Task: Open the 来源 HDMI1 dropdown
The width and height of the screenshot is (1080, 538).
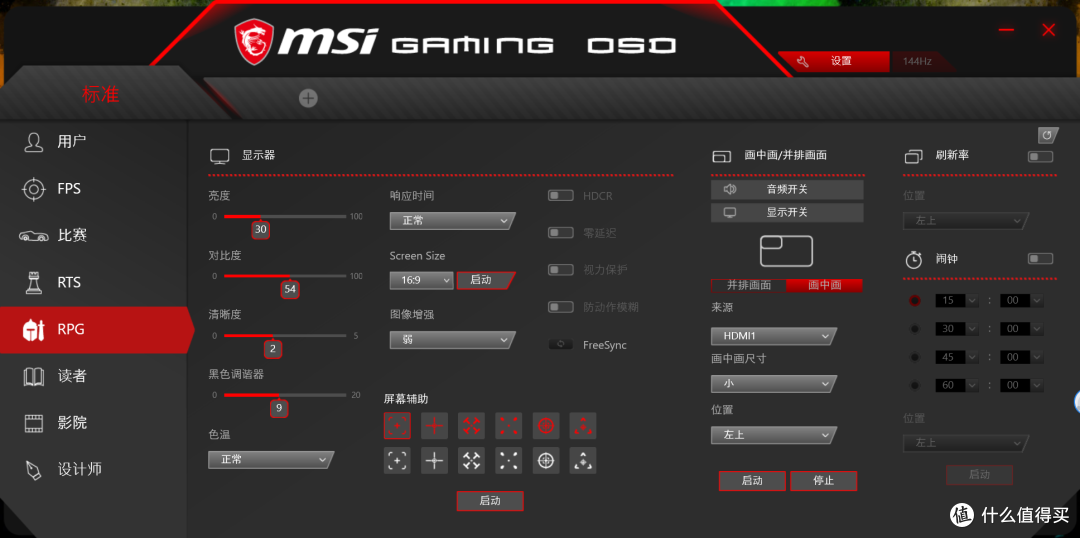Action: (773, 336)
